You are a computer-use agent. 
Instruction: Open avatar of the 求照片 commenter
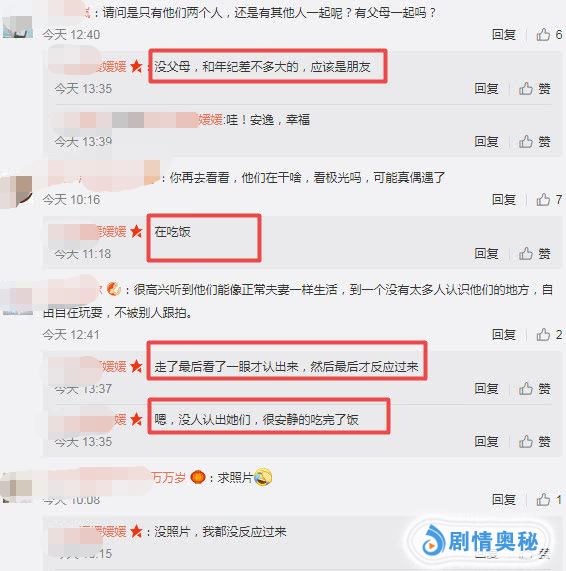click(17, 487)
